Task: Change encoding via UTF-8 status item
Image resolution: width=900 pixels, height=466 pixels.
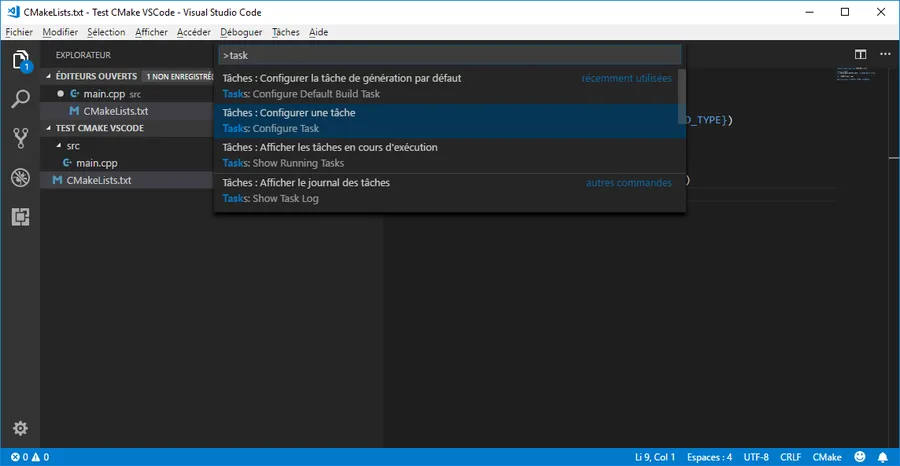Action: click(x=756, y=457)
